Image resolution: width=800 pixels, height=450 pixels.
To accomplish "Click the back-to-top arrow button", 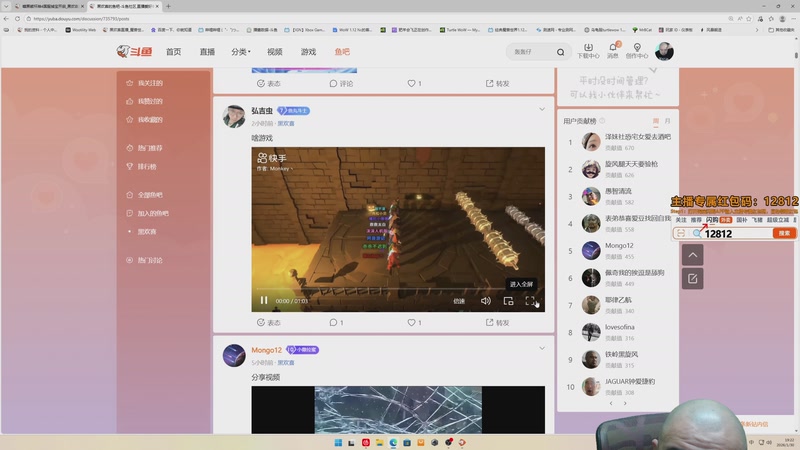I will [x=692, y=255].
